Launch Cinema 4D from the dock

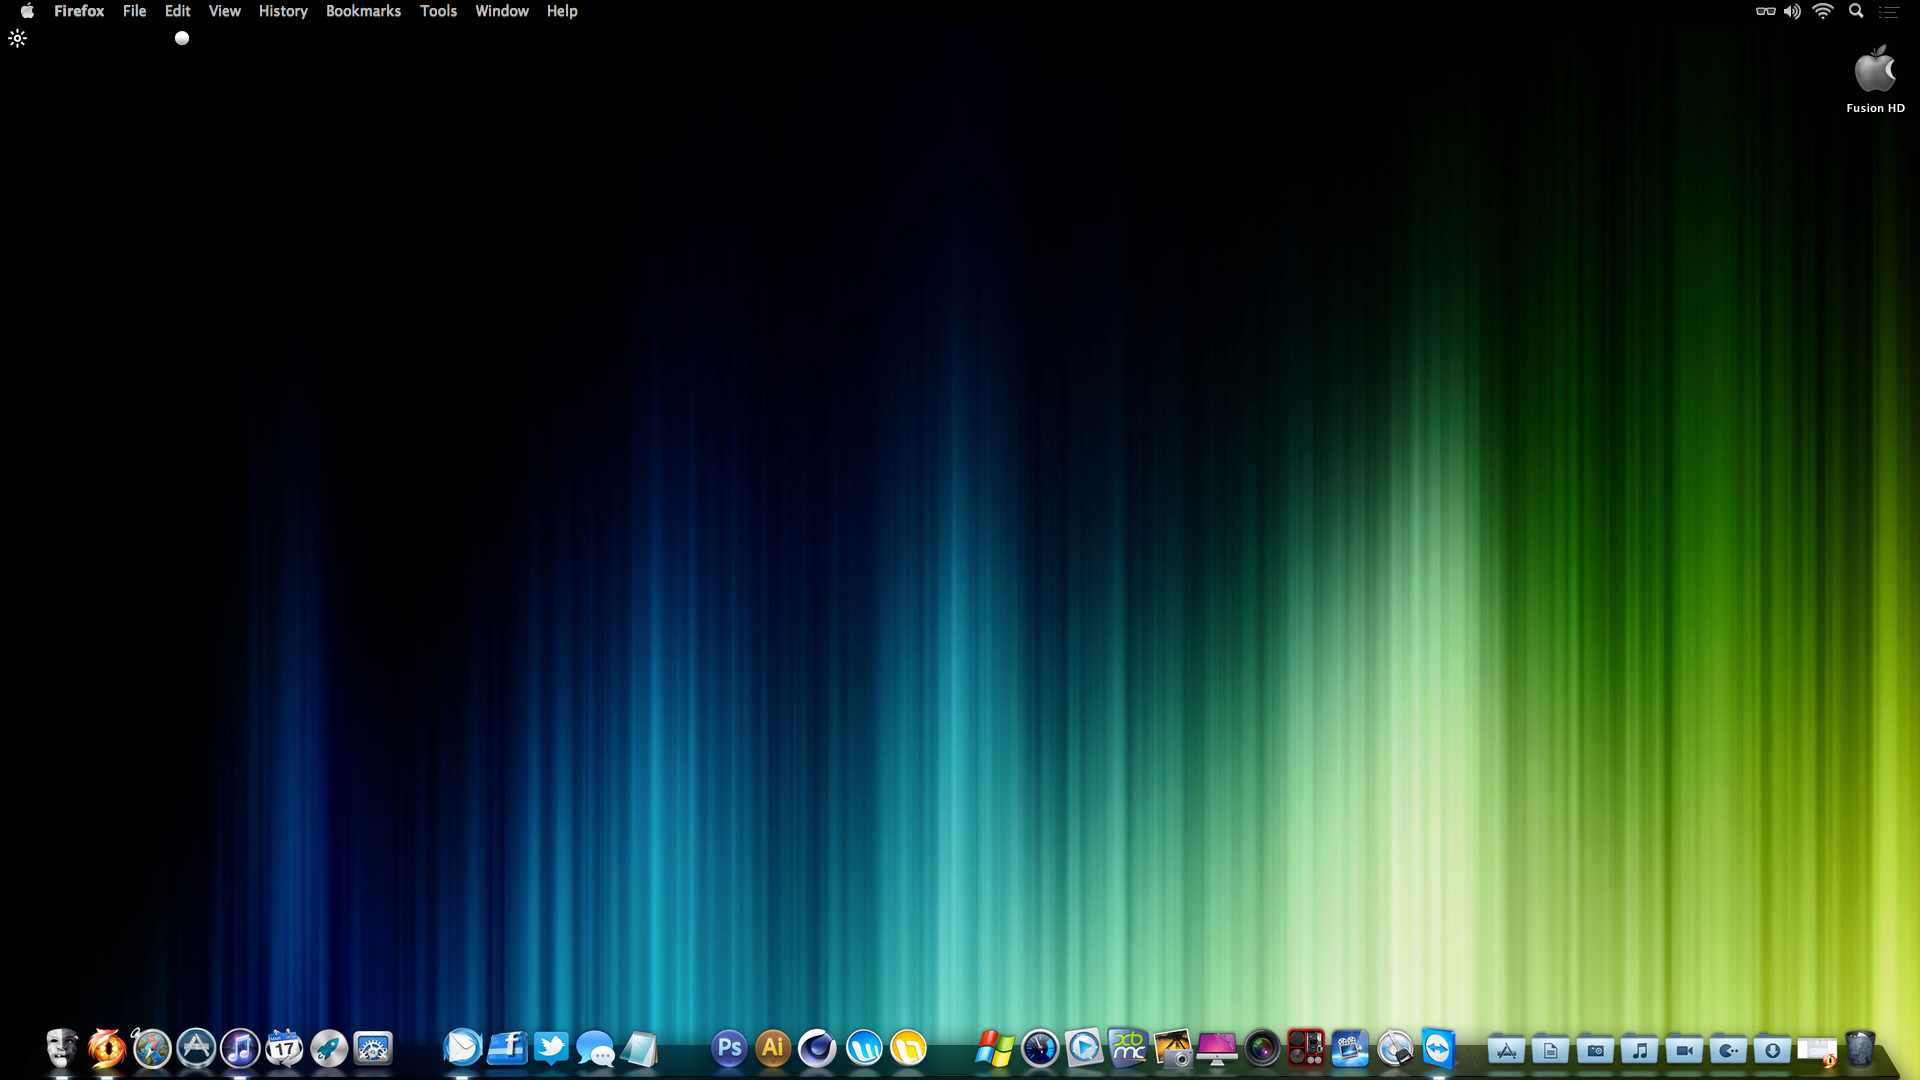tap(817, 1048)
